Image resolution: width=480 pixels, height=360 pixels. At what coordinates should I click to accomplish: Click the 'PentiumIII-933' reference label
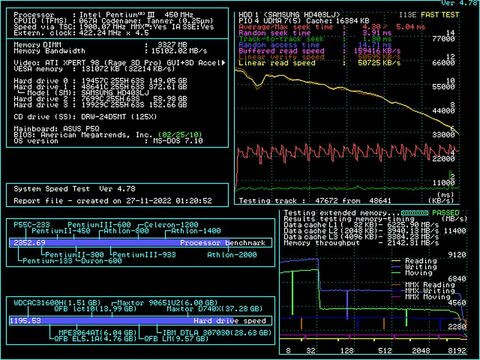[x=144, y=255]
